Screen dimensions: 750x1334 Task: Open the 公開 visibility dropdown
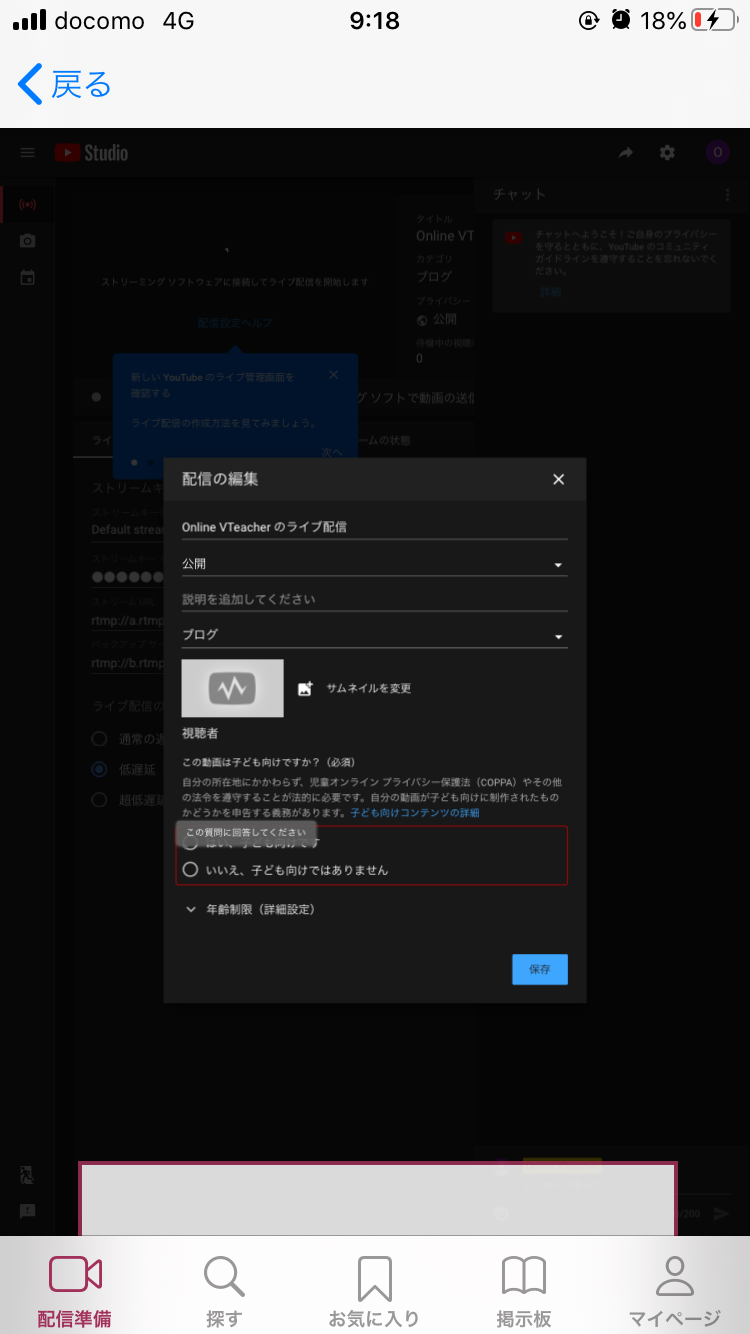[374, 564]
